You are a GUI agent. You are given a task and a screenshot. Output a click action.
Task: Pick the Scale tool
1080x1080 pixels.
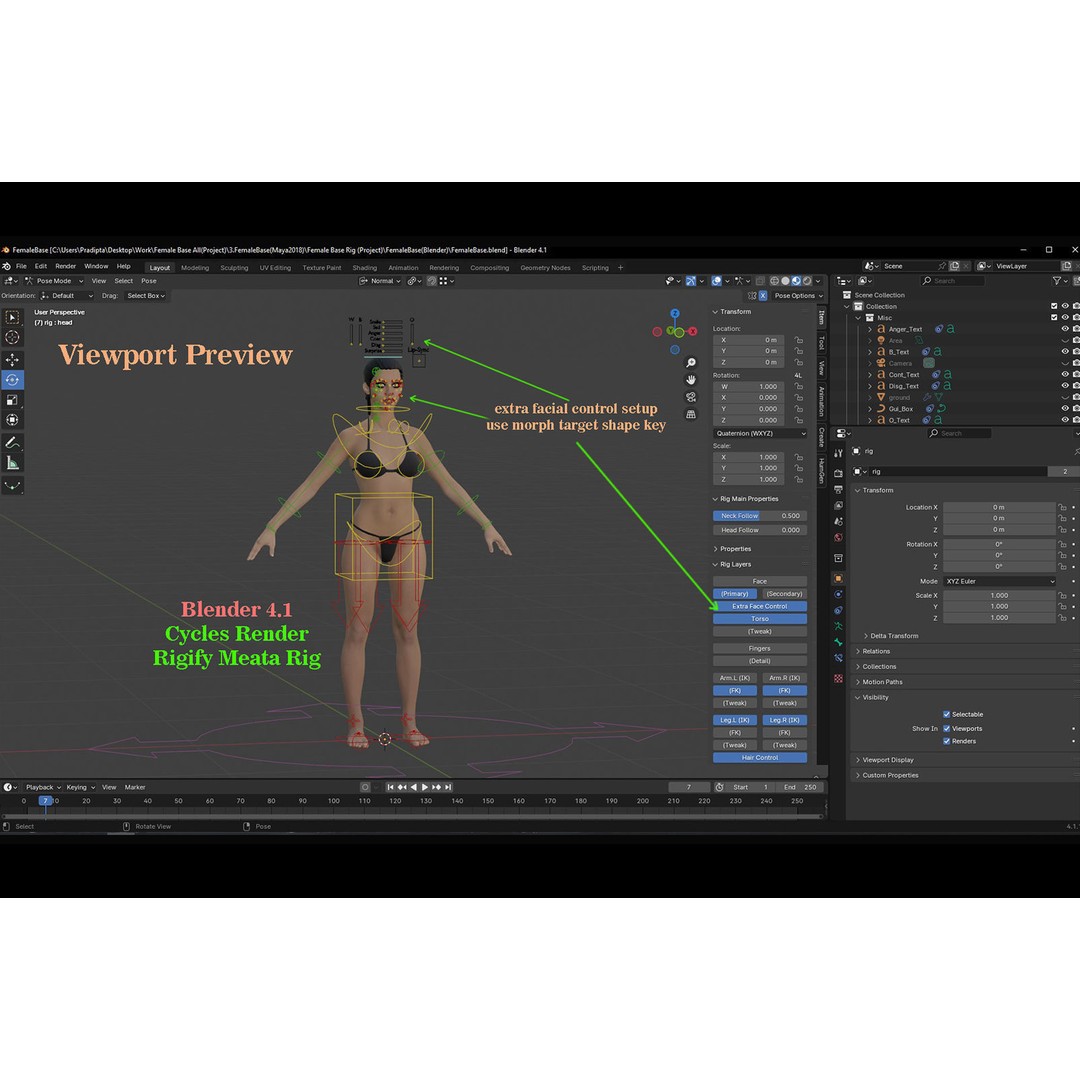pos(12,399)
